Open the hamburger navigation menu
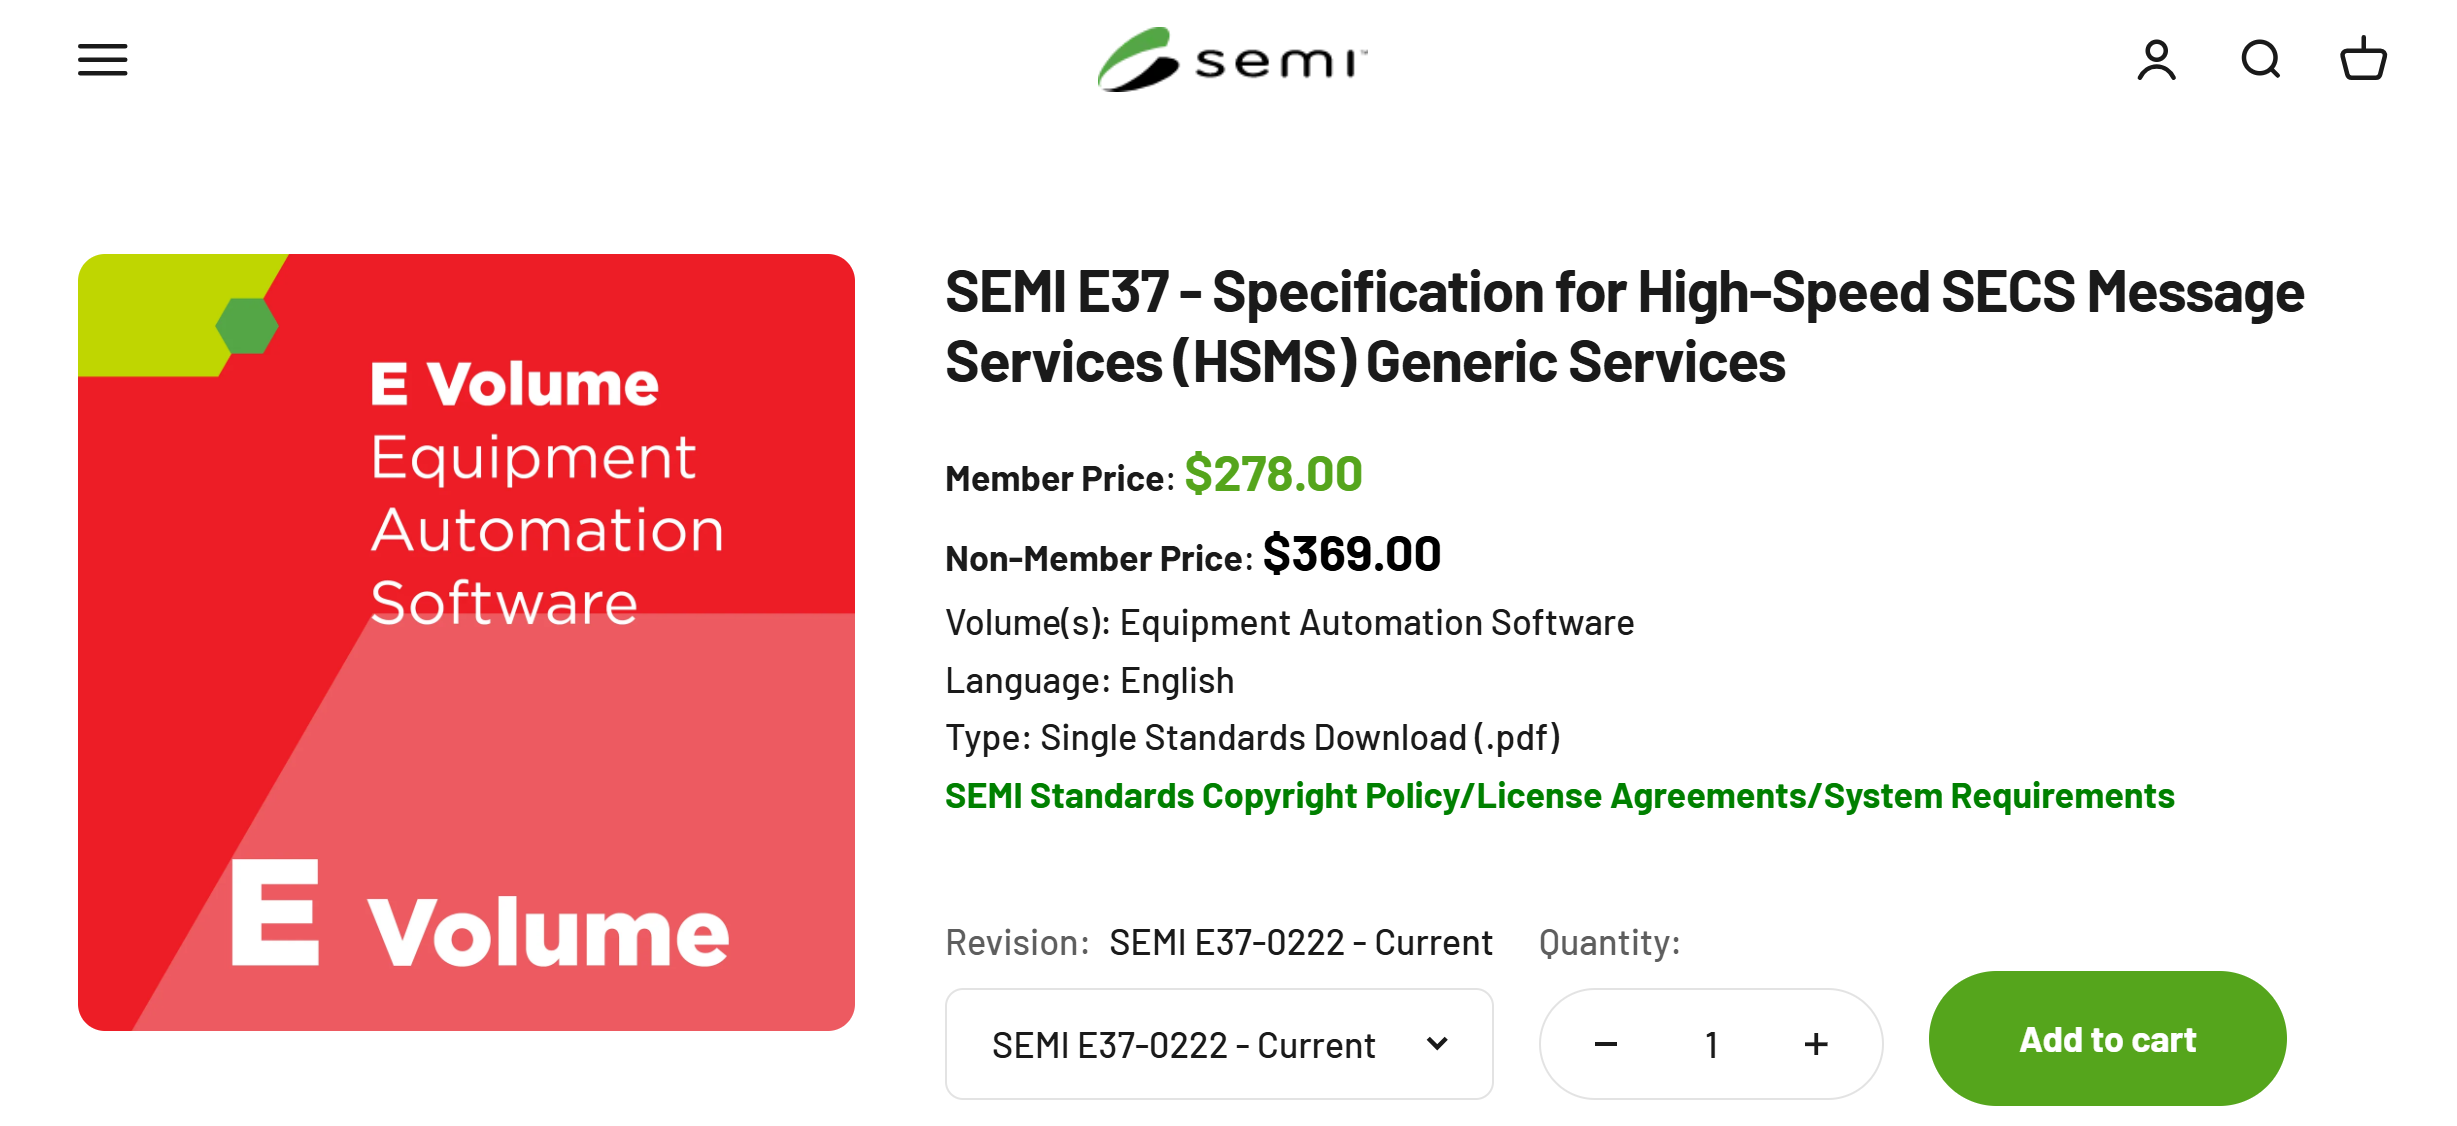 coord(102,60)
